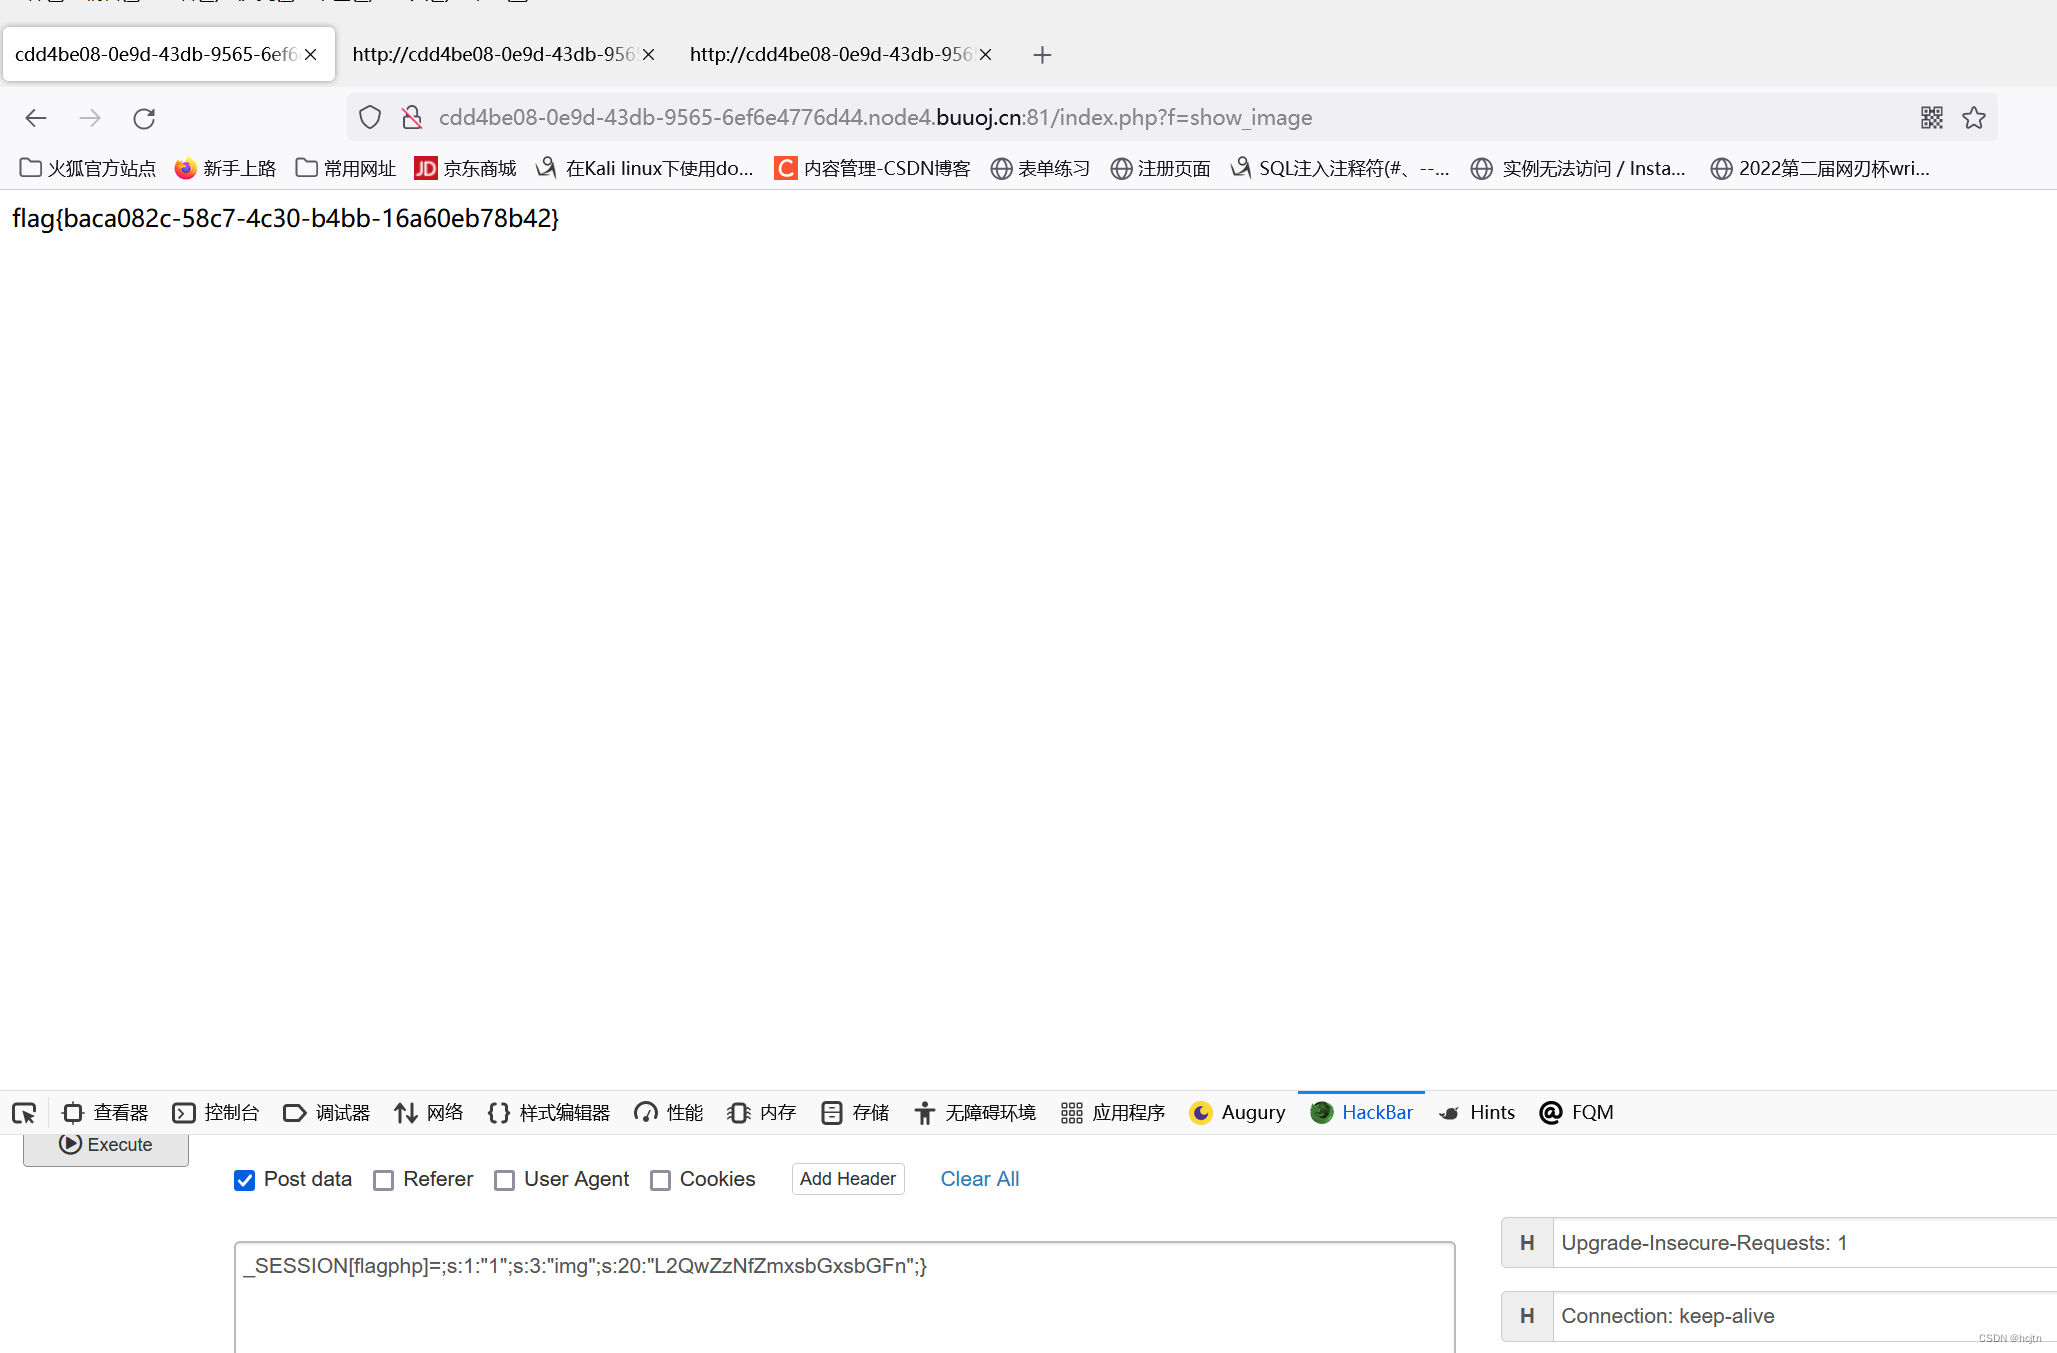Switch to the second browser tab
Viewport: 2057px width, 1353px height.
[x=494, y=55]
